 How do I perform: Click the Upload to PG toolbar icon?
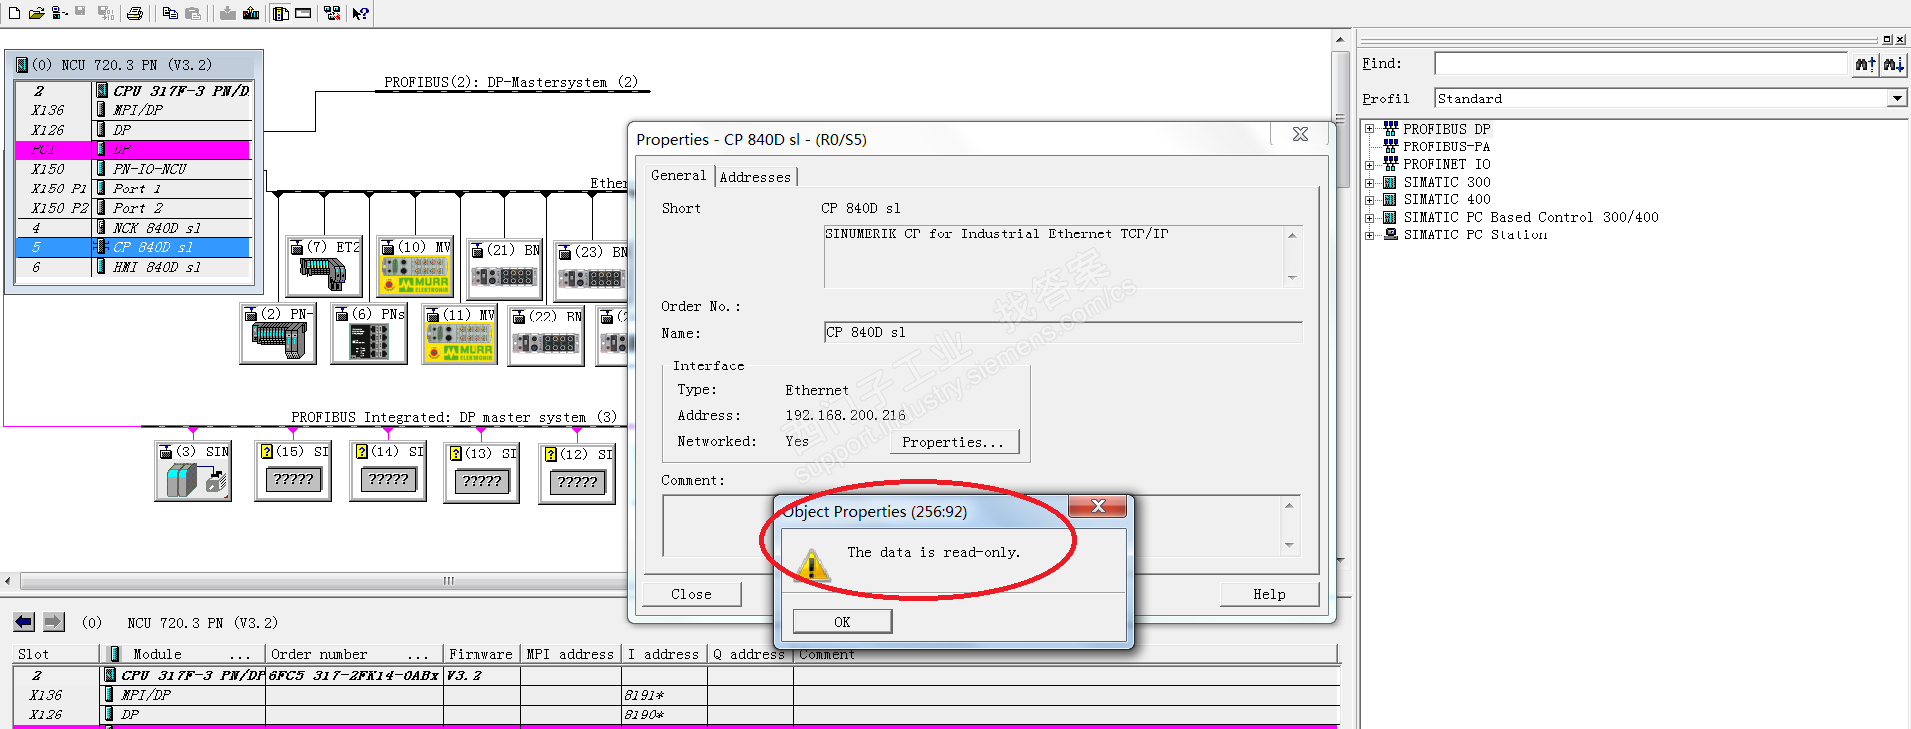(x=251, y=13)
